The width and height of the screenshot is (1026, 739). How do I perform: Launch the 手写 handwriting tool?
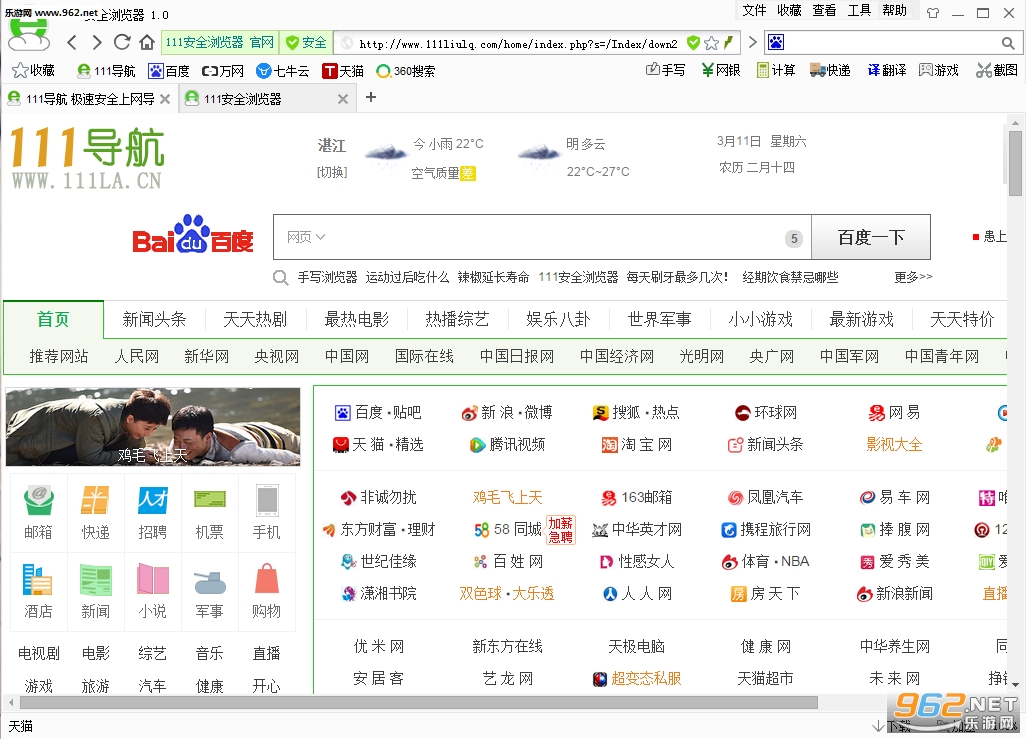coord(665,70)
